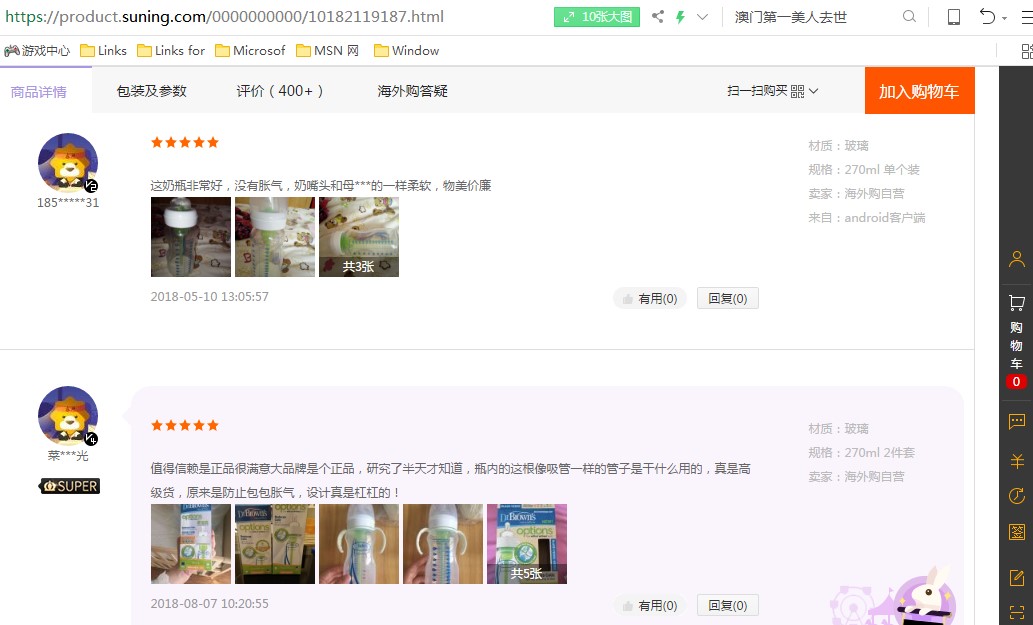Click the green lightning speed-mode icon
Viewport: 1033px width, 625px height.
point(681,17)
